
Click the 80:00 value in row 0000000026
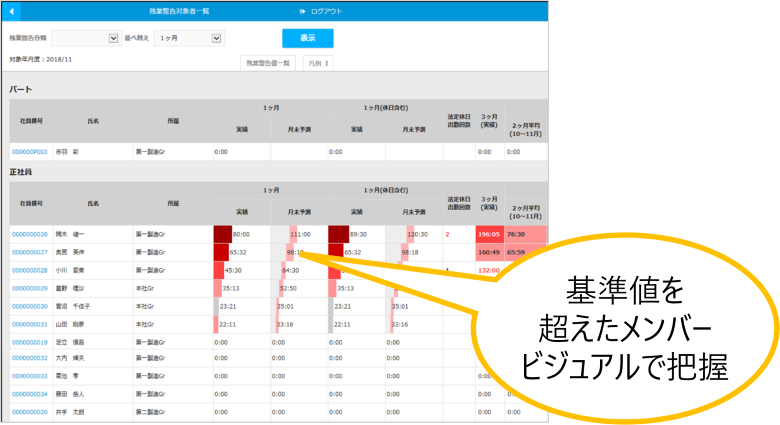241,234
